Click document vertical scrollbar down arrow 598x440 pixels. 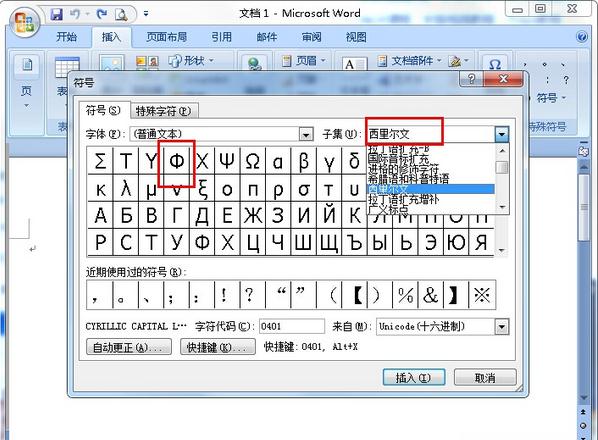[x=584, y=398]
